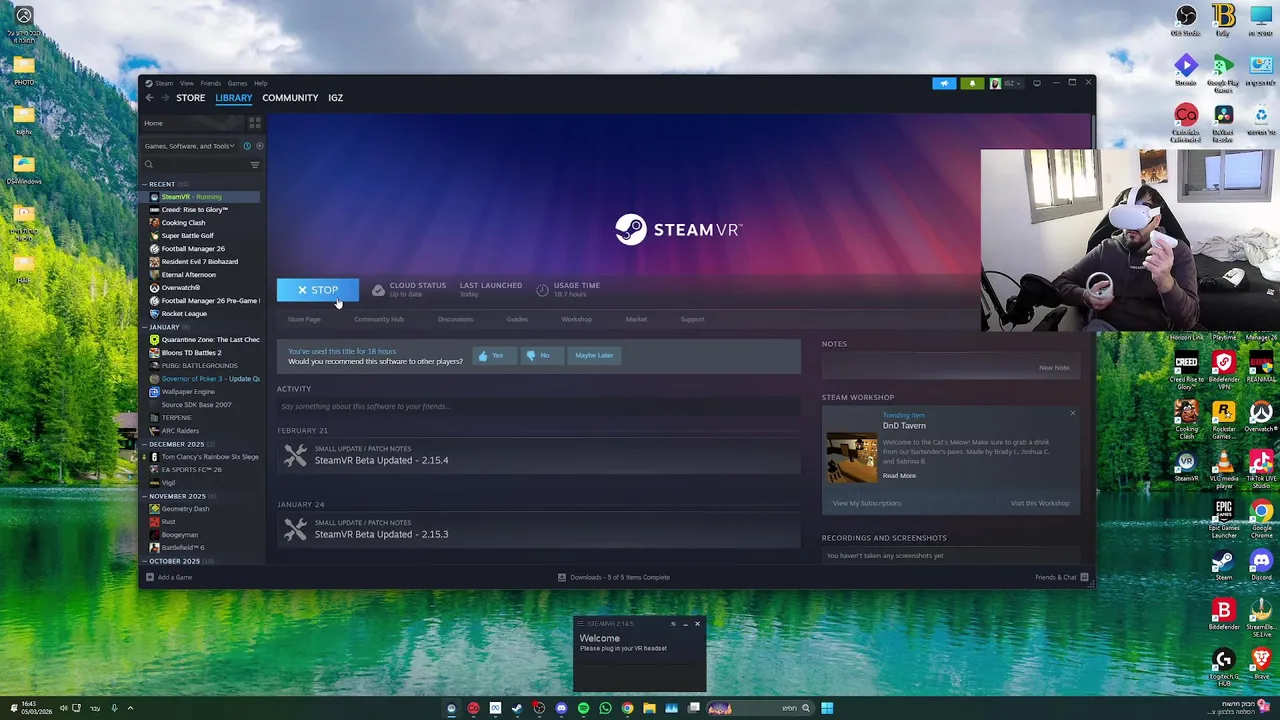Viewport: 1280px width, 720px height.
Task: Open the DnD Tavern workshop thumbnail
Action: (852, 457)
